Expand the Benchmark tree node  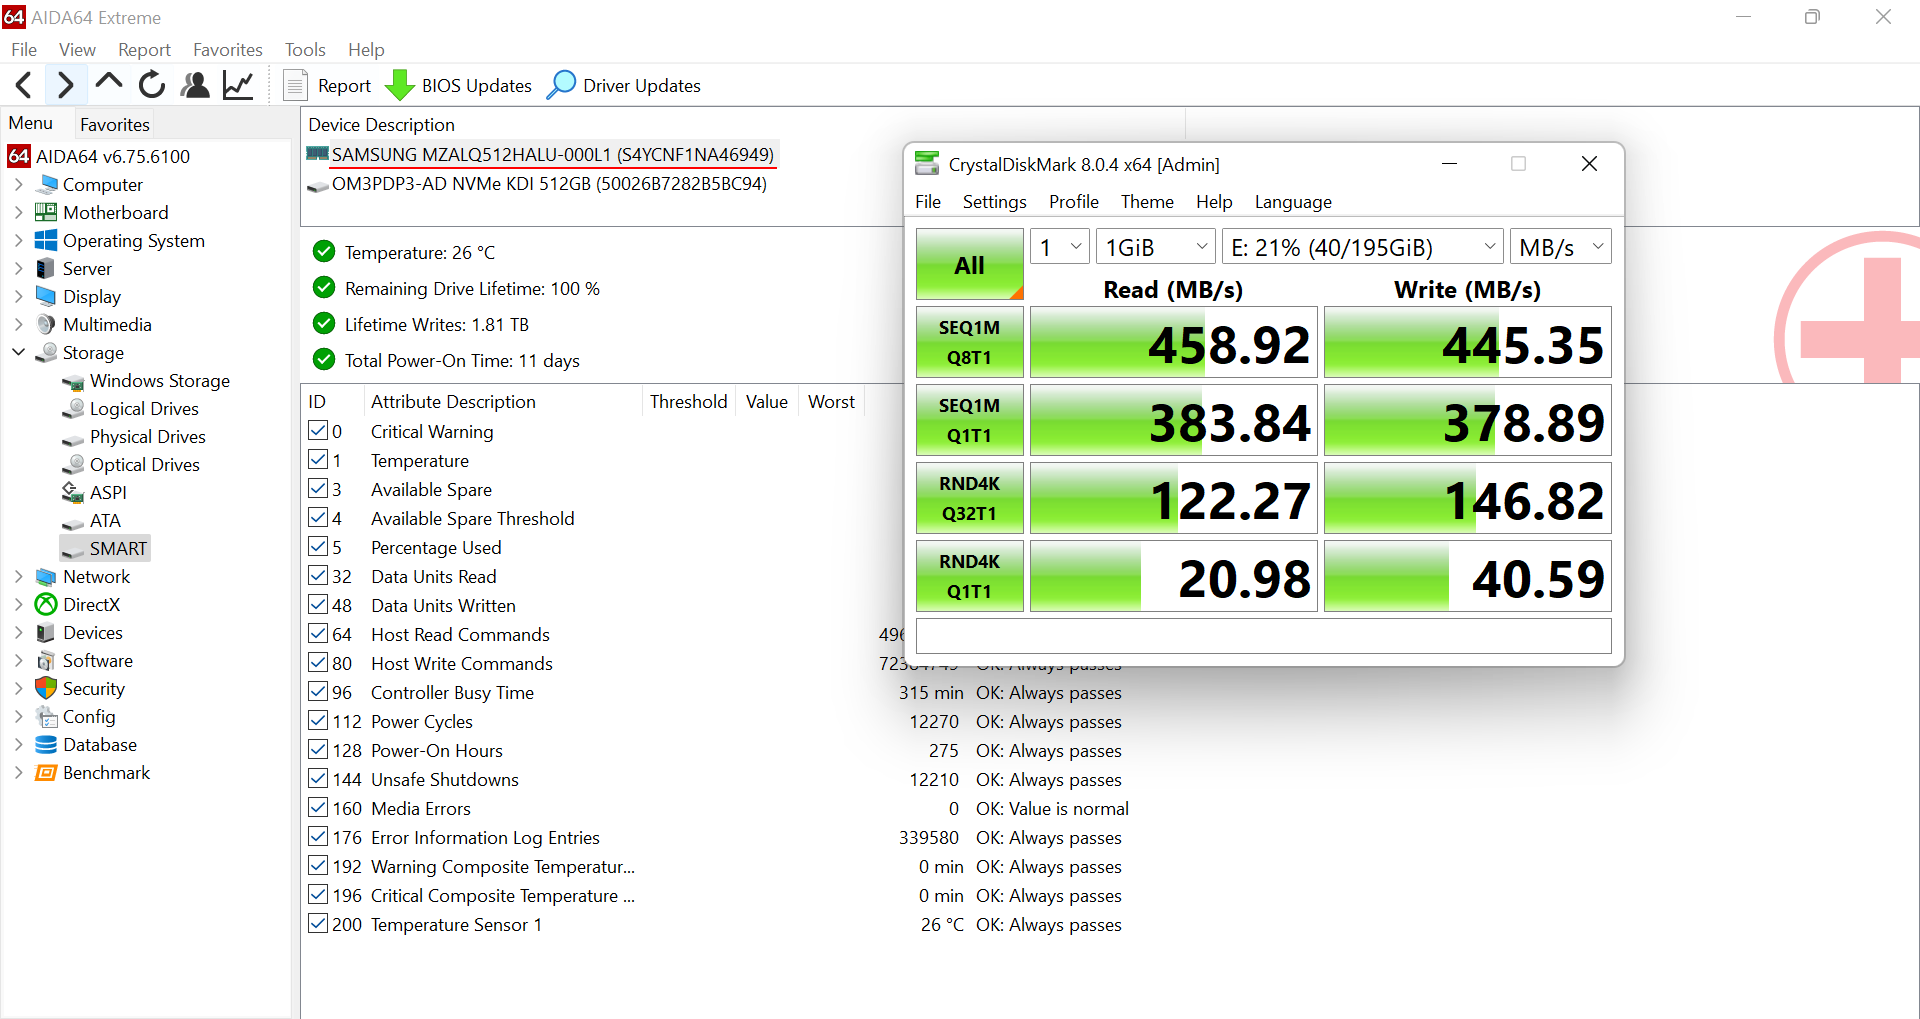(x=18, y=772)
